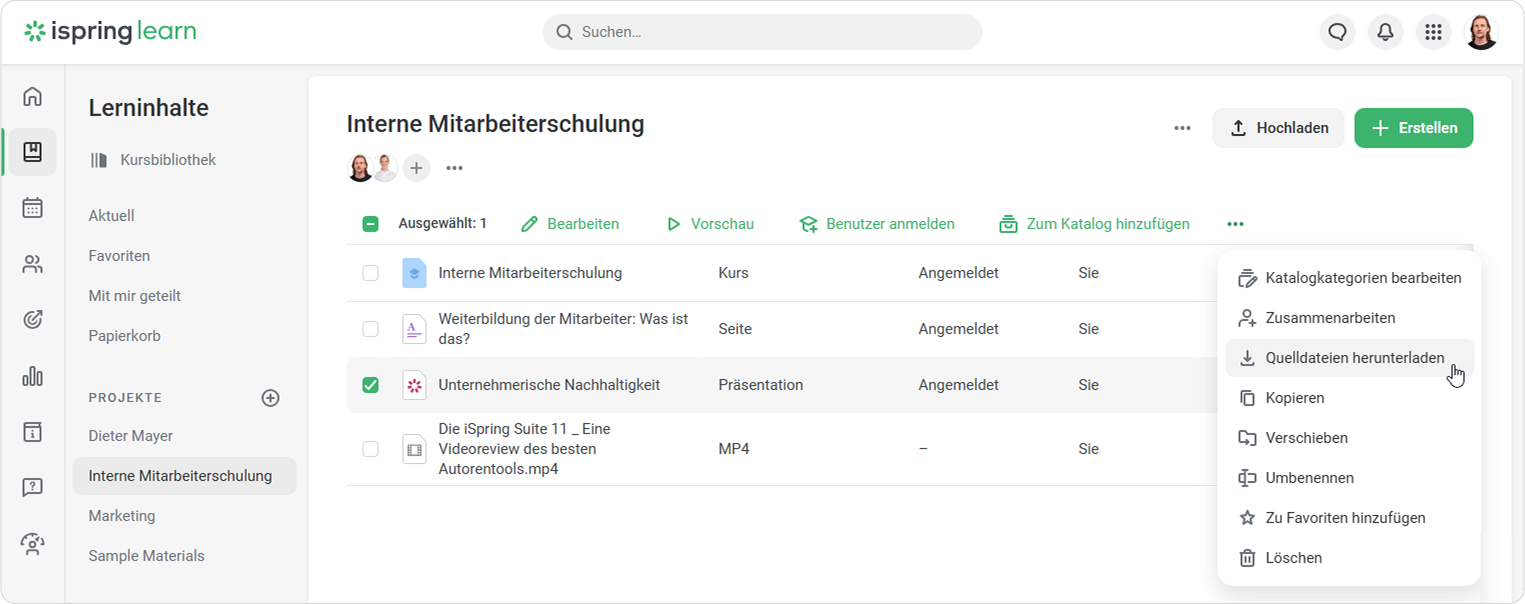This screenshot has width=1525, height=604.
Task: Toggle the select-all checkbox beside Ausgewählt
Action: pyautogui.click(x=370, y=224)
